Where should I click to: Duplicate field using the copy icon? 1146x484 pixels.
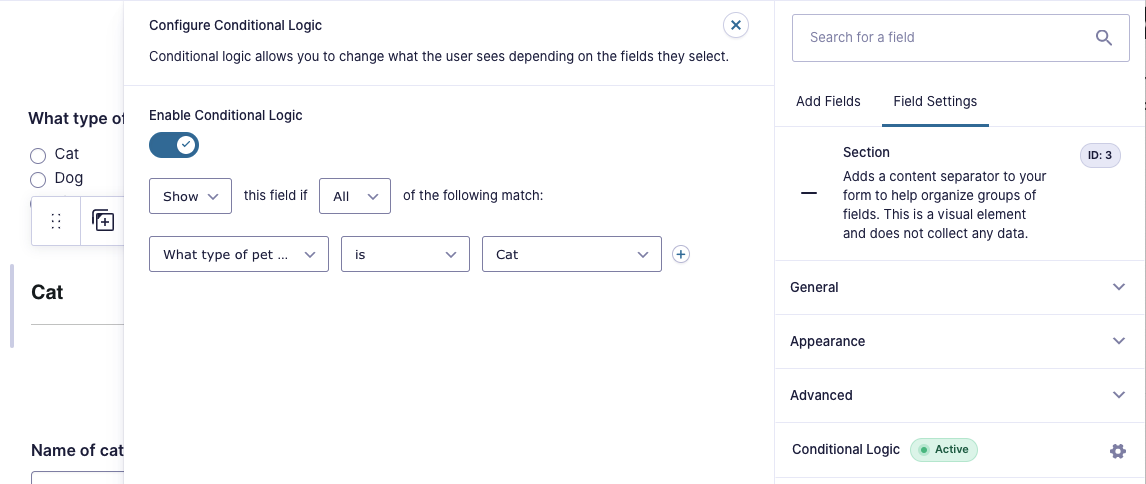[103, 220]
